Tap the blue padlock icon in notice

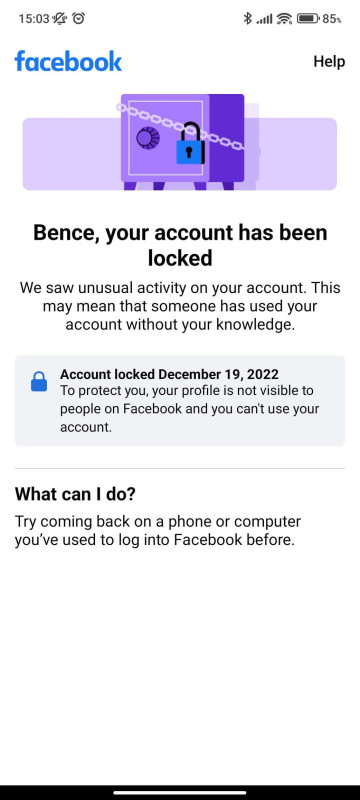tap(39, 382)
